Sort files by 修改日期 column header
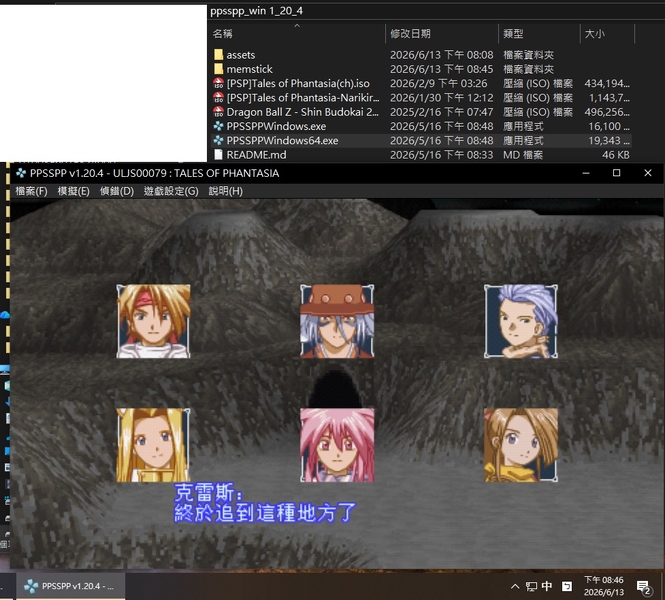Screen dimensions: 665x600 pyautogui.click(x=410, y=33)
